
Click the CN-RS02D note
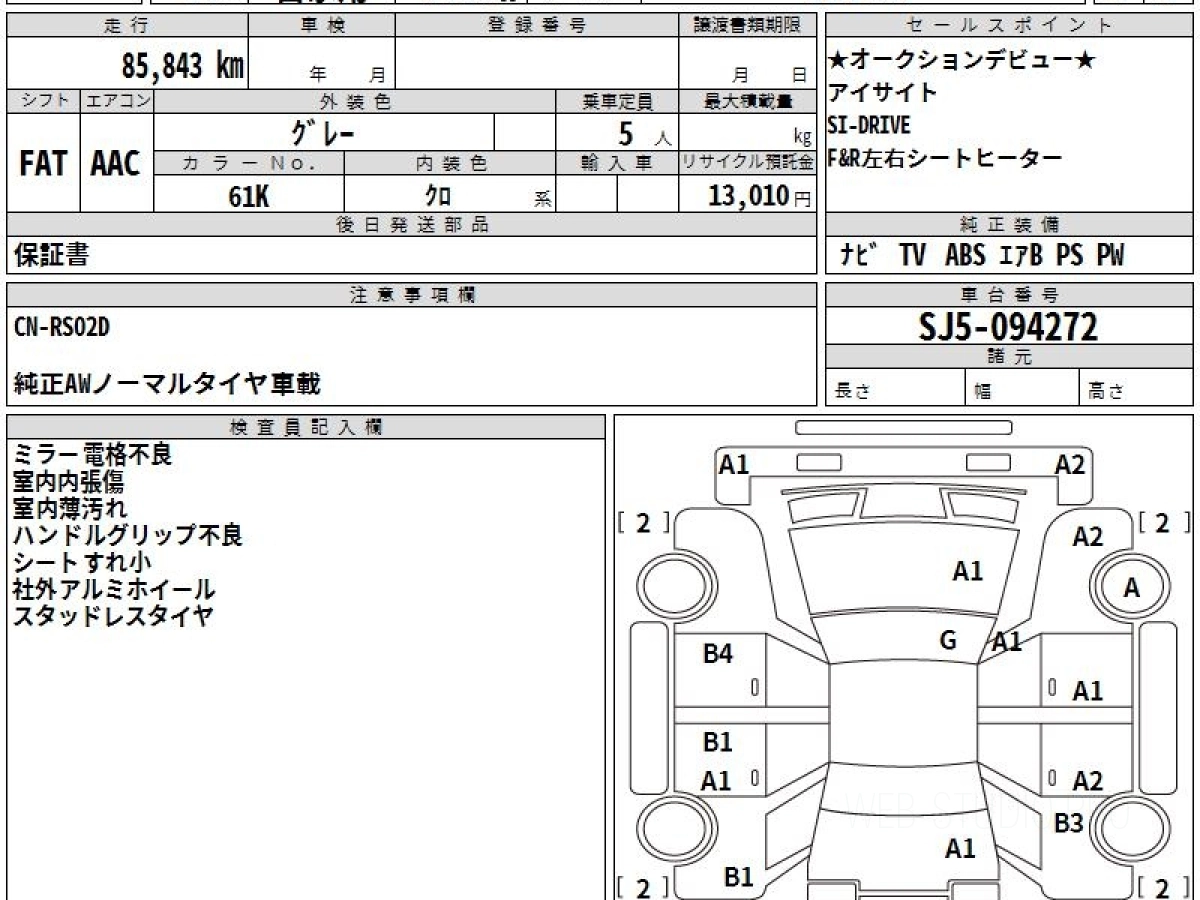coord(62,327)
